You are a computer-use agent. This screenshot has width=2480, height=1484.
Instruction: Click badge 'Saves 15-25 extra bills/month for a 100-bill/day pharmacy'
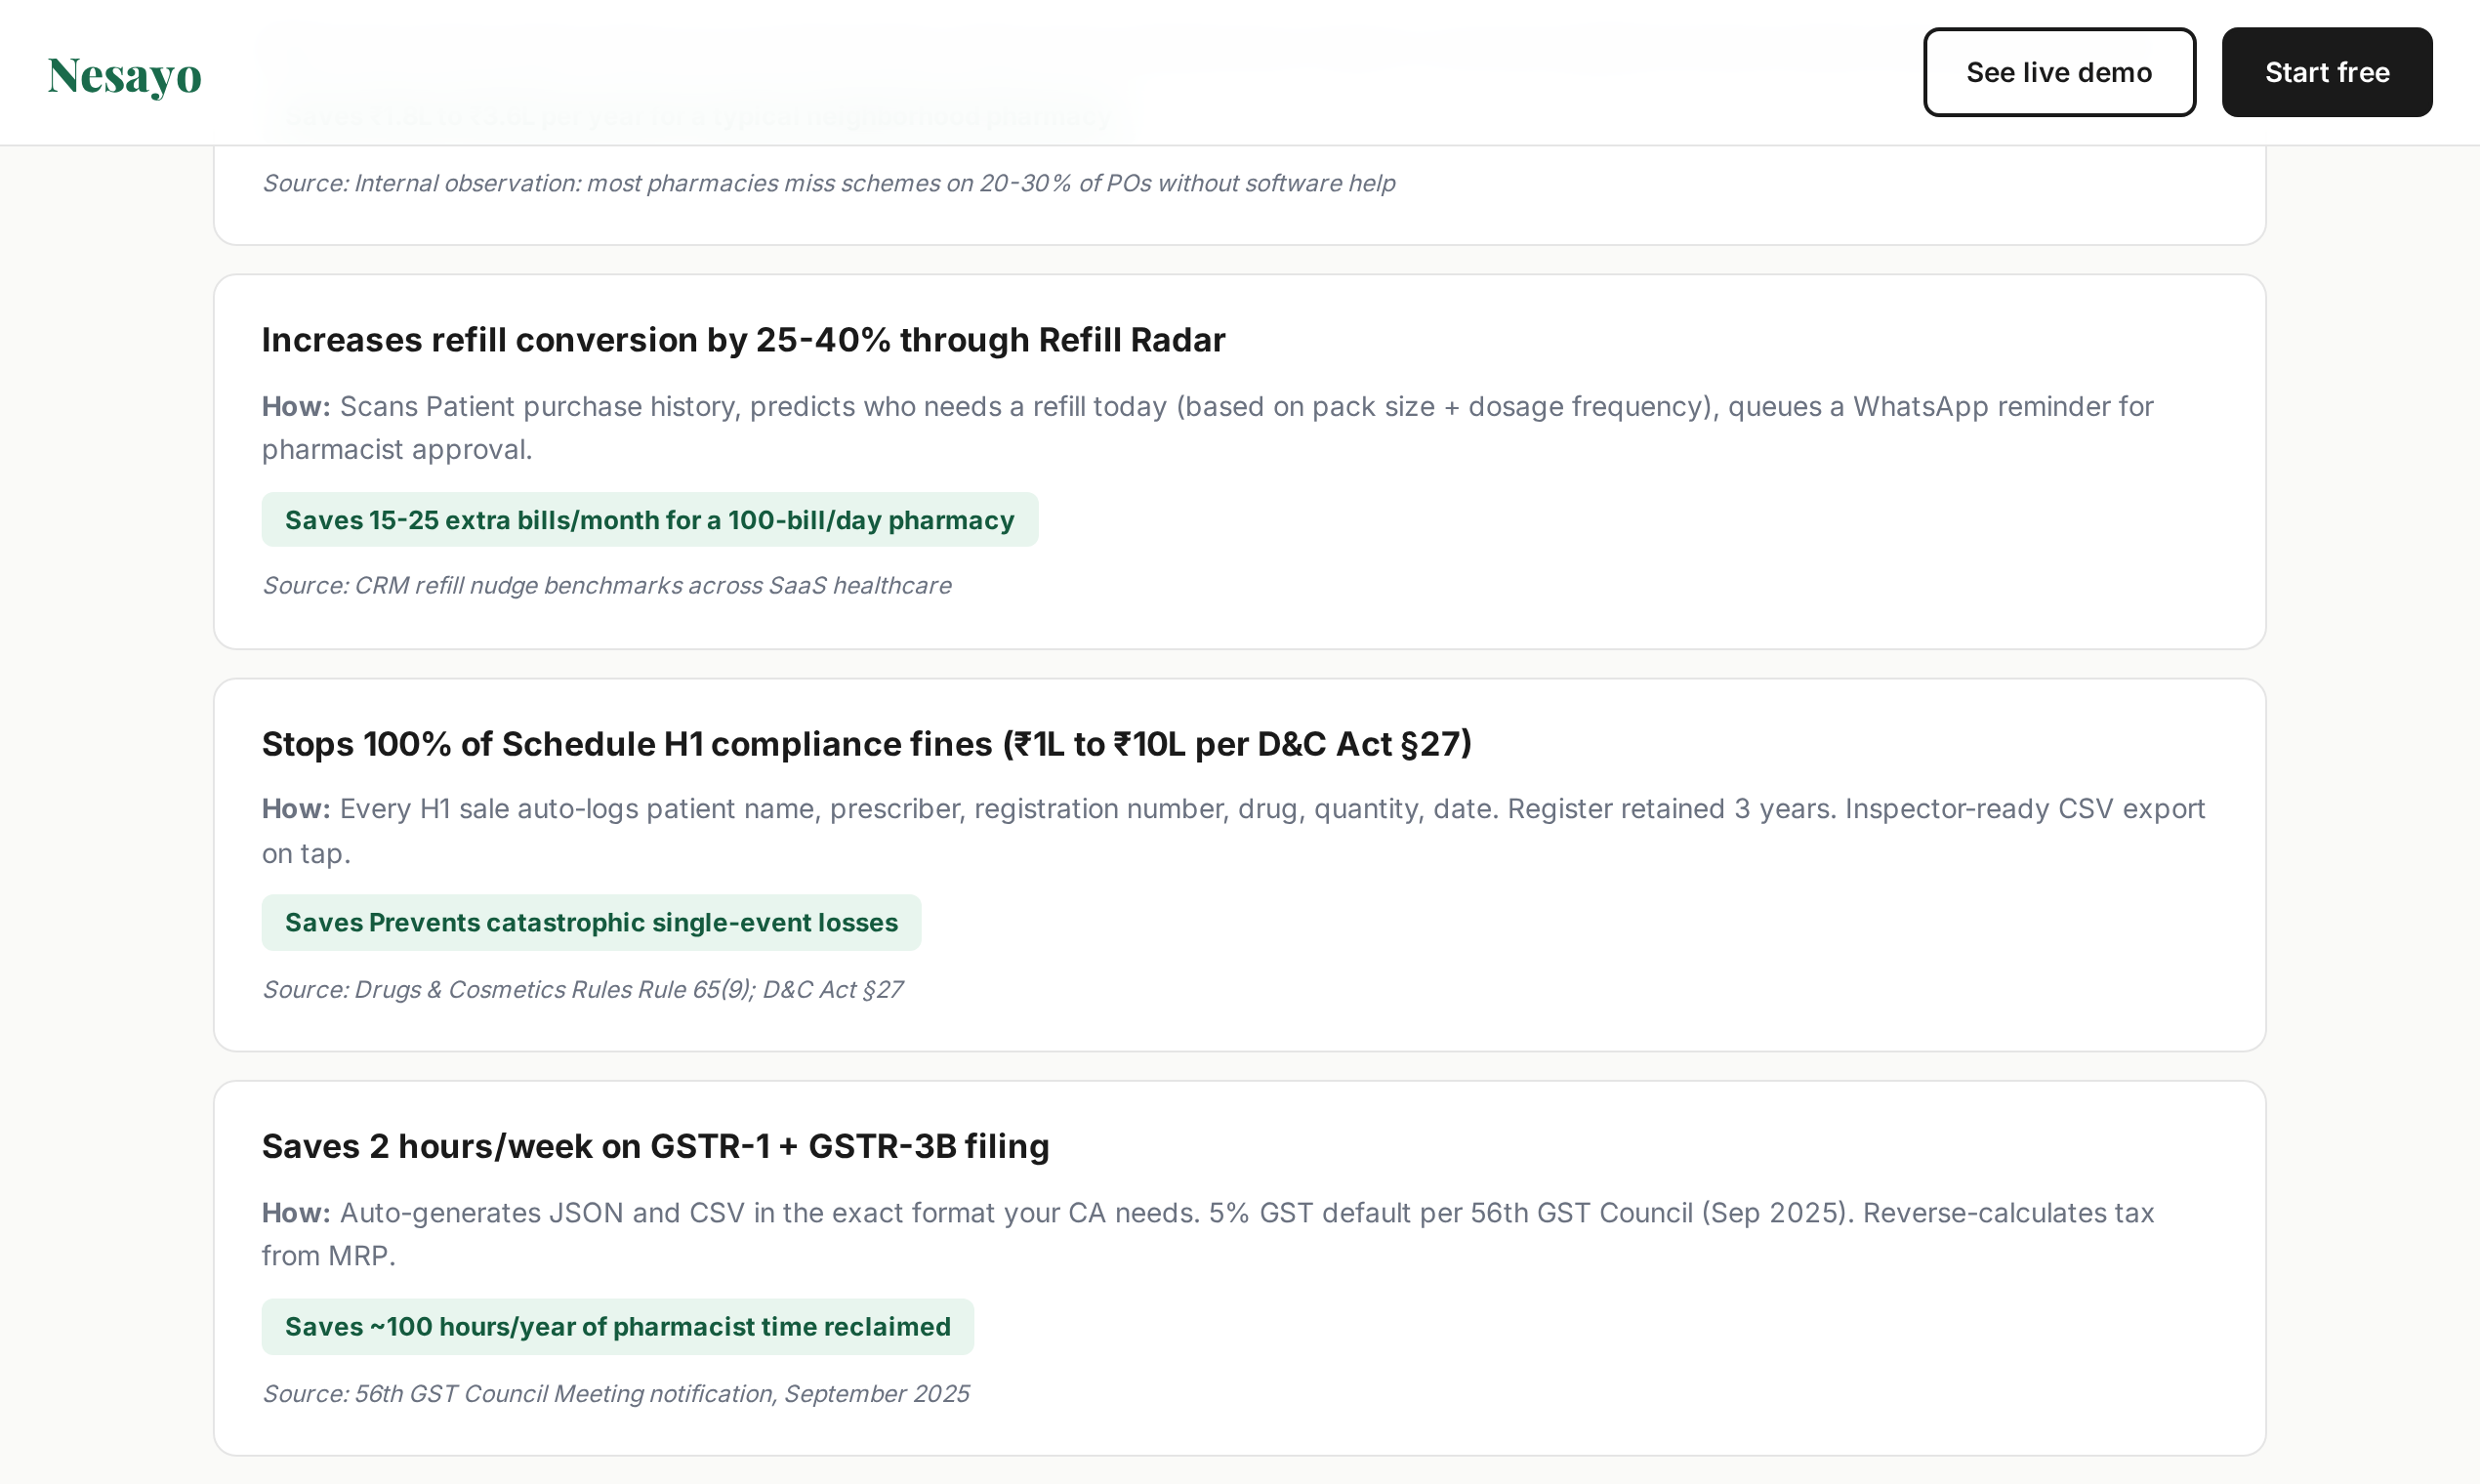[649, 520]
